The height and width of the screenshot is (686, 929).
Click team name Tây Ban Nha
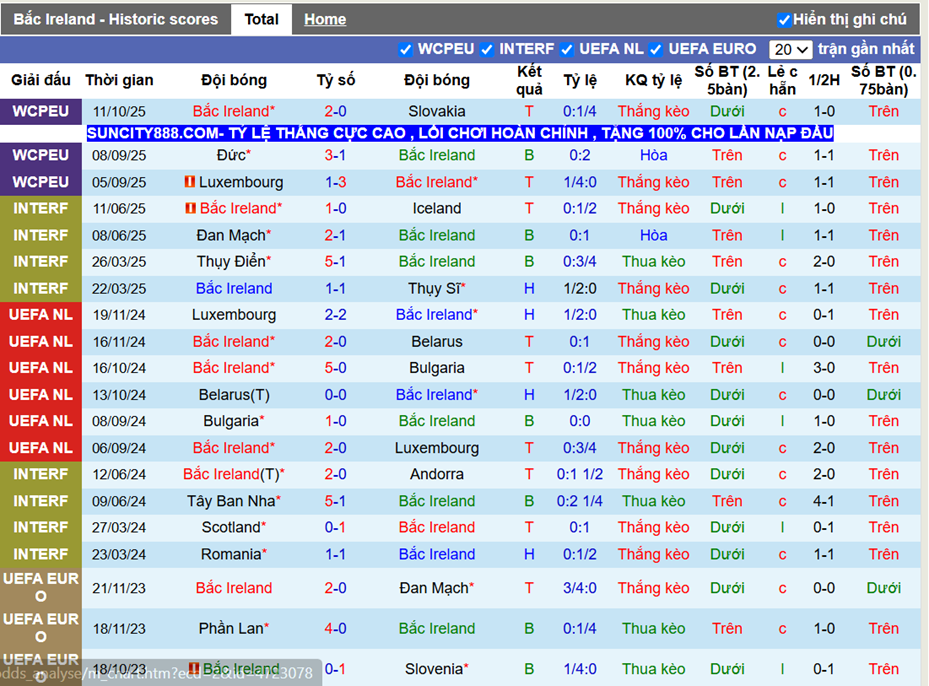233,501
